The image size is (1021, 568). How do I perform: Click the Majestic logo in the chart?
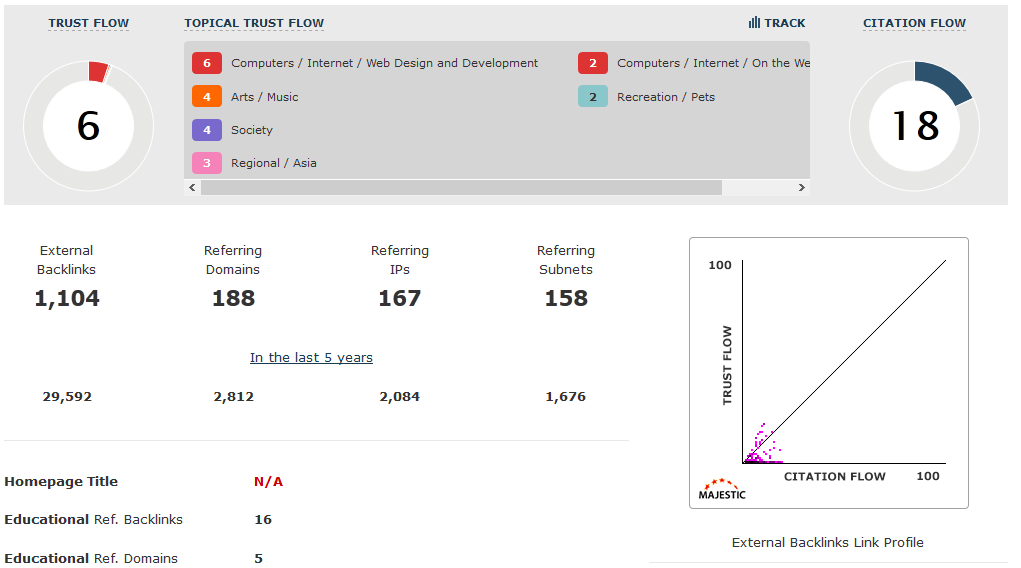click(x=721, y=489)
